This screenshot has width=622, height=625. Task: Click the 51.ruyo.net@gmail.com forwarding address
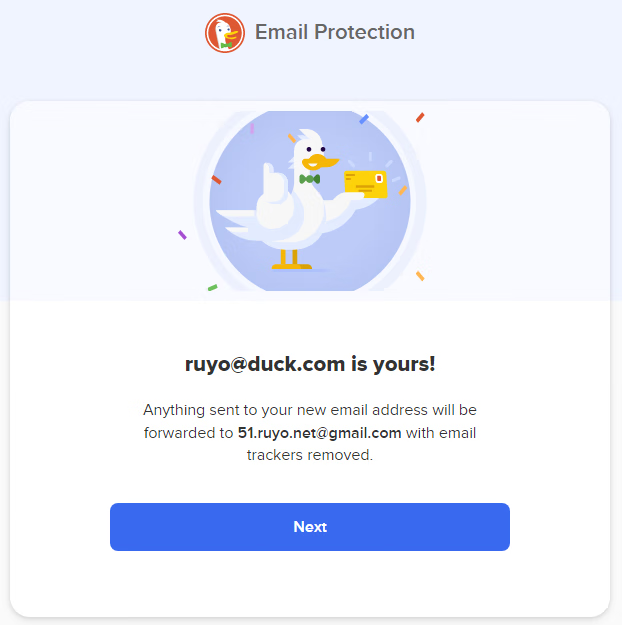click(319, 433)
